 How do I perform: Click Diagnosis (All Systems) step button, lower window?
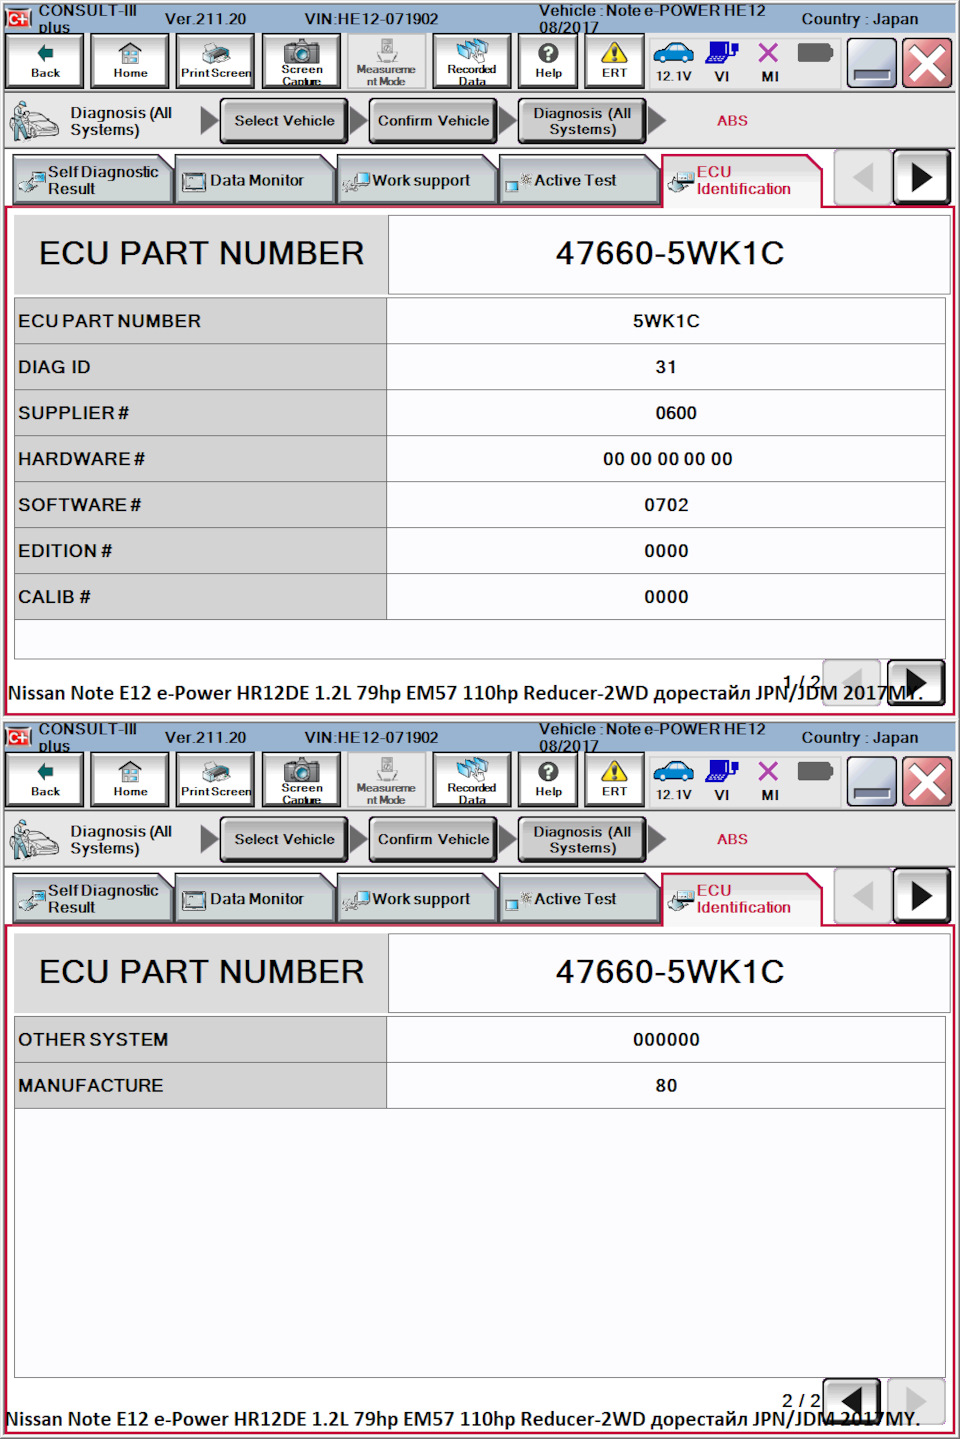tap(583, 840)
